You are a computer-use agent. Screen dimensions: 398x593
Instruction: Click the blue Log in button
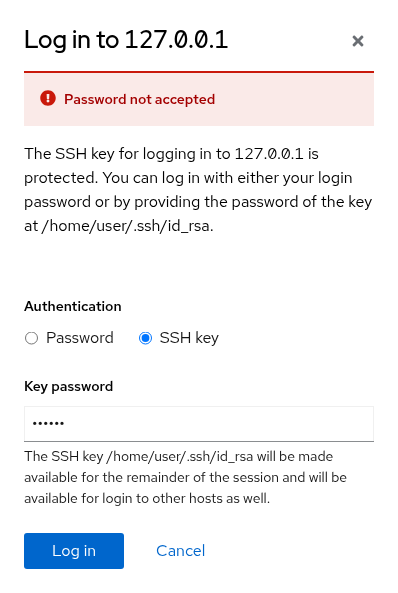(x=74, y=551)
